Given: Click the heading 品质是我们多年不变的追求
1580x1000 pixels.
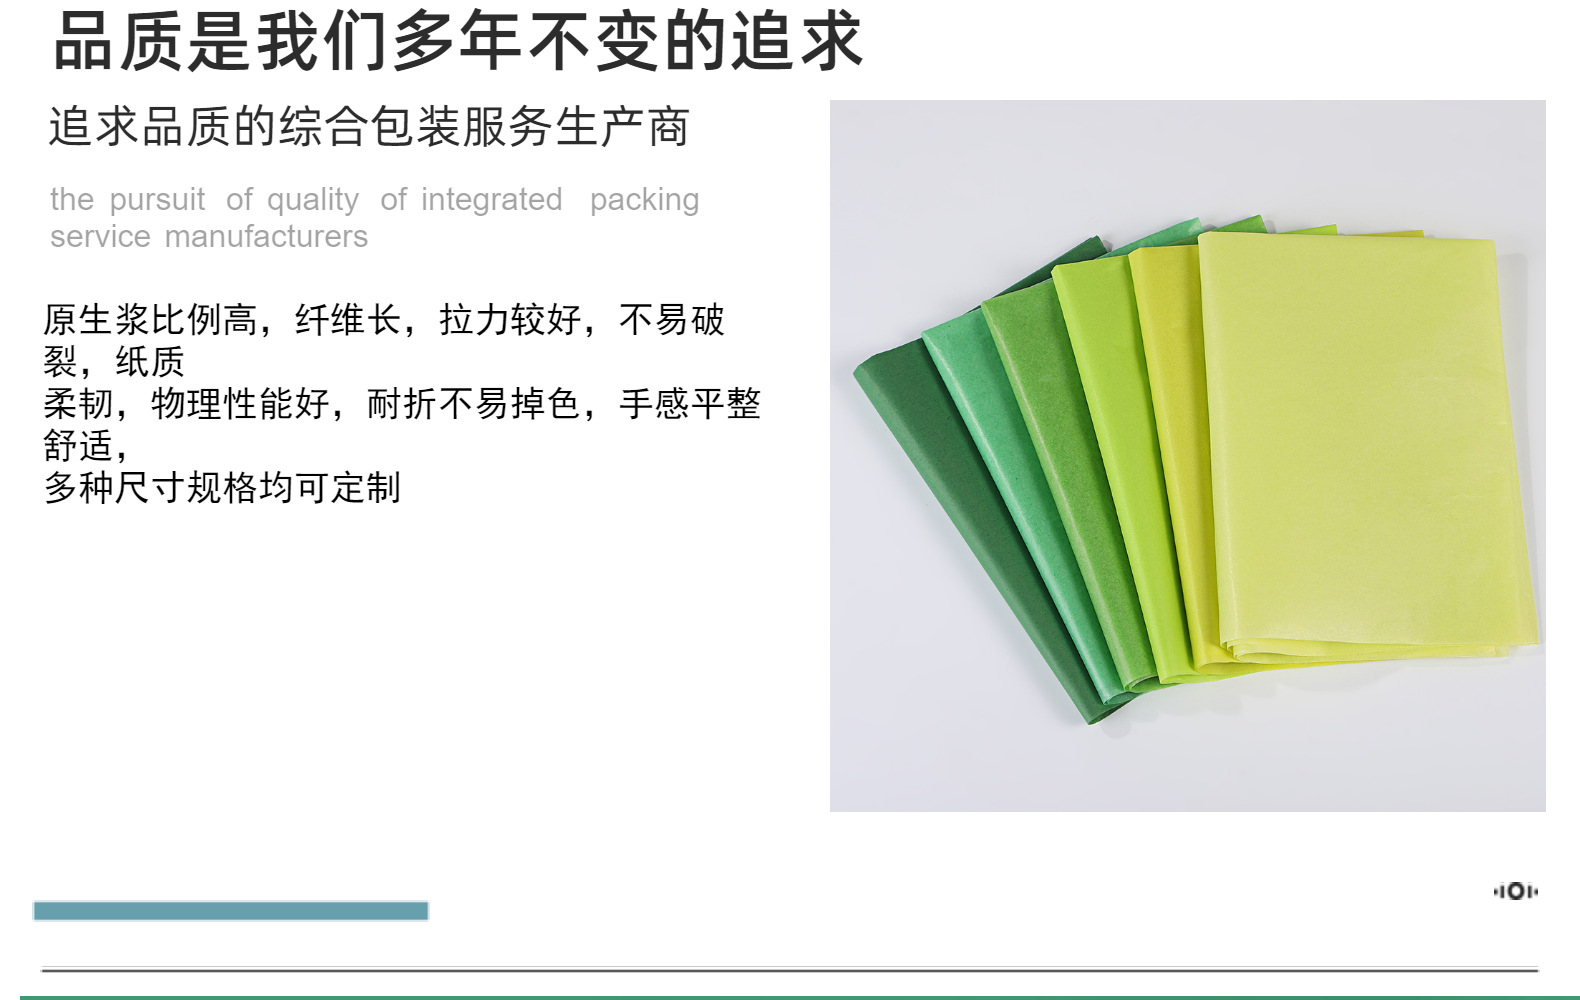Looking at the screenshot, I should 458,41.
